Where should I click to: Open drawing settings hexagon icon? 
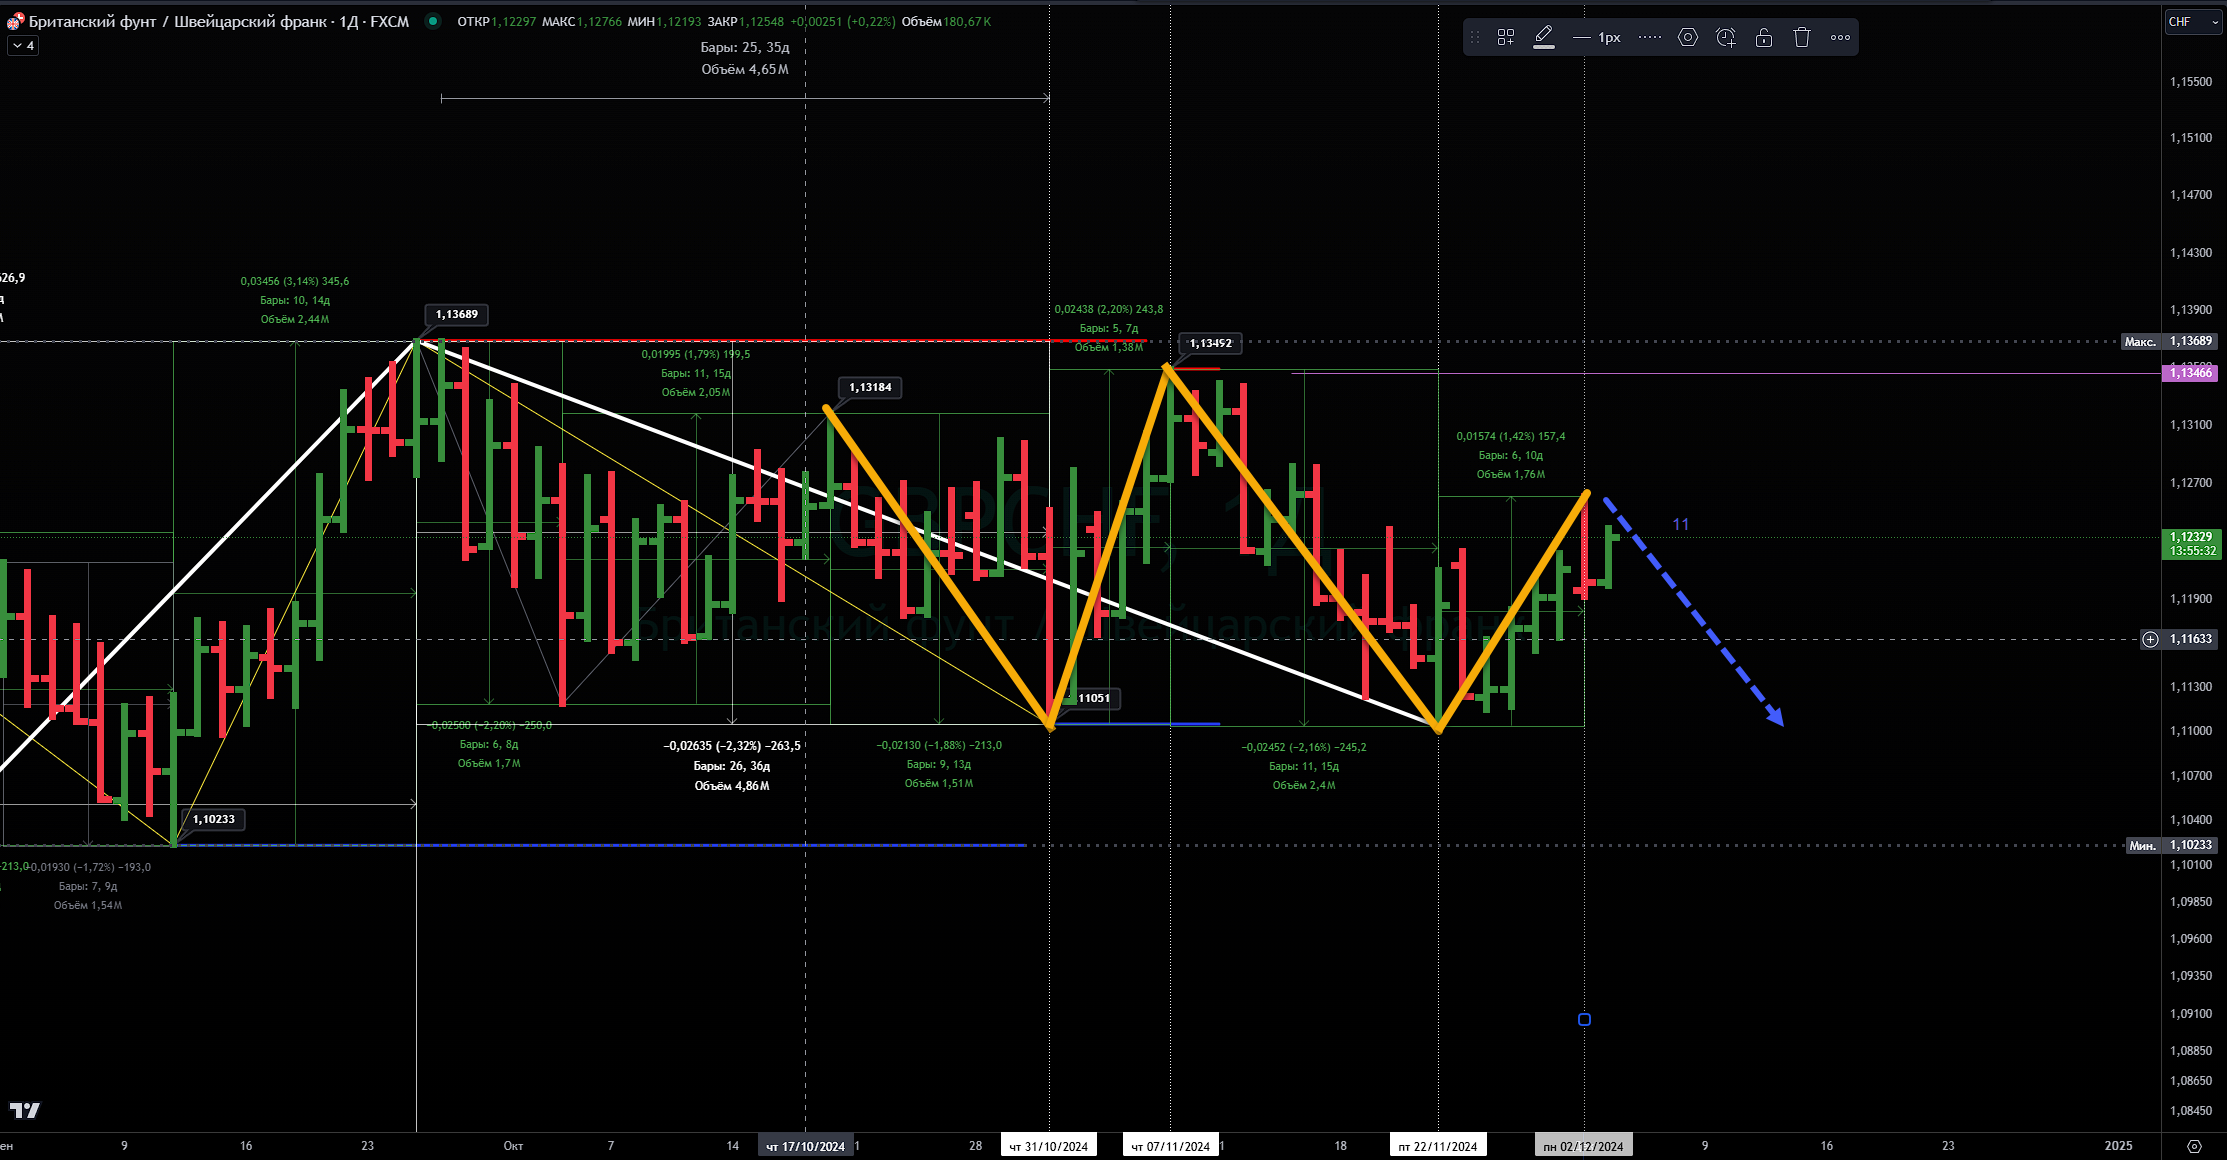pyautogui.click(x=1688, y=37)
